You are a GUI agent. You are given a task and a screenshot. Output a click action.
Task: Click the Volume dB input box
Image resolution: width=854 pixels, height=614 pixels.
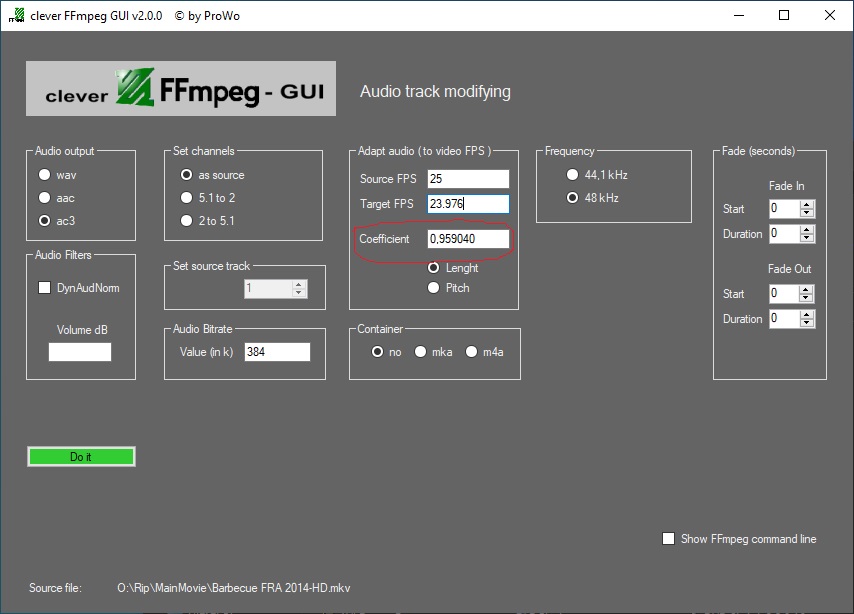tap(80, 352)
